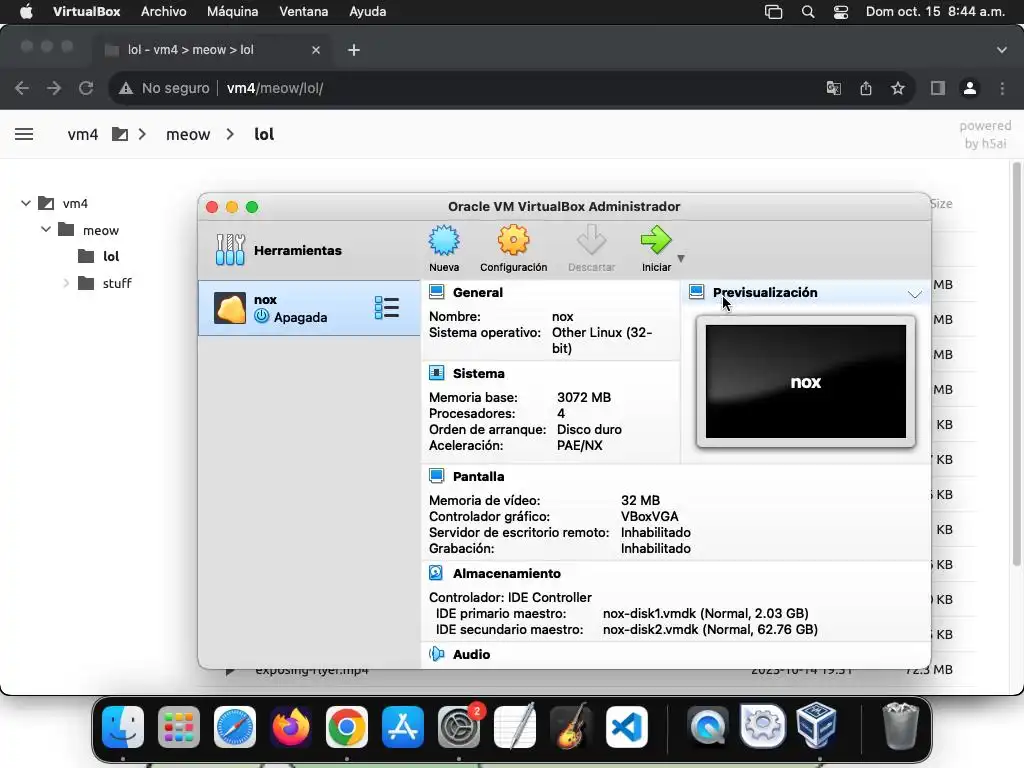This screenshot has width=1024, height=768.
Task: Toggle the browser side panel icon
Action: click(x=938, y=88)
